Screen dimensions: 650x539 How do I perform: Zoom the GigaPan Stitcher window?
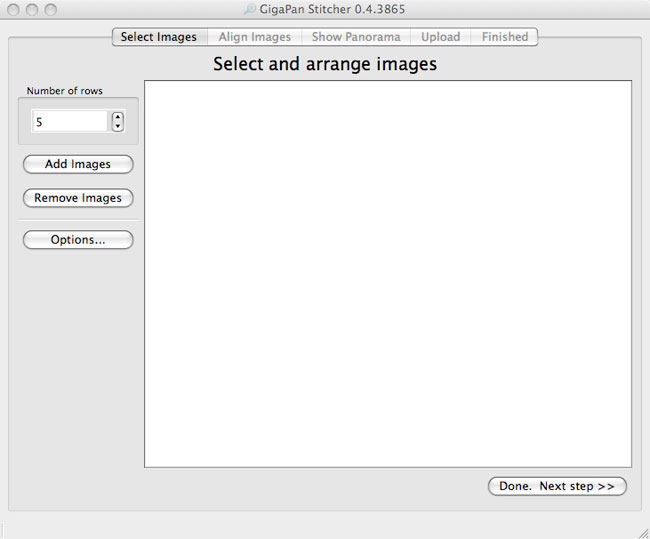click(x=51, y=9)
